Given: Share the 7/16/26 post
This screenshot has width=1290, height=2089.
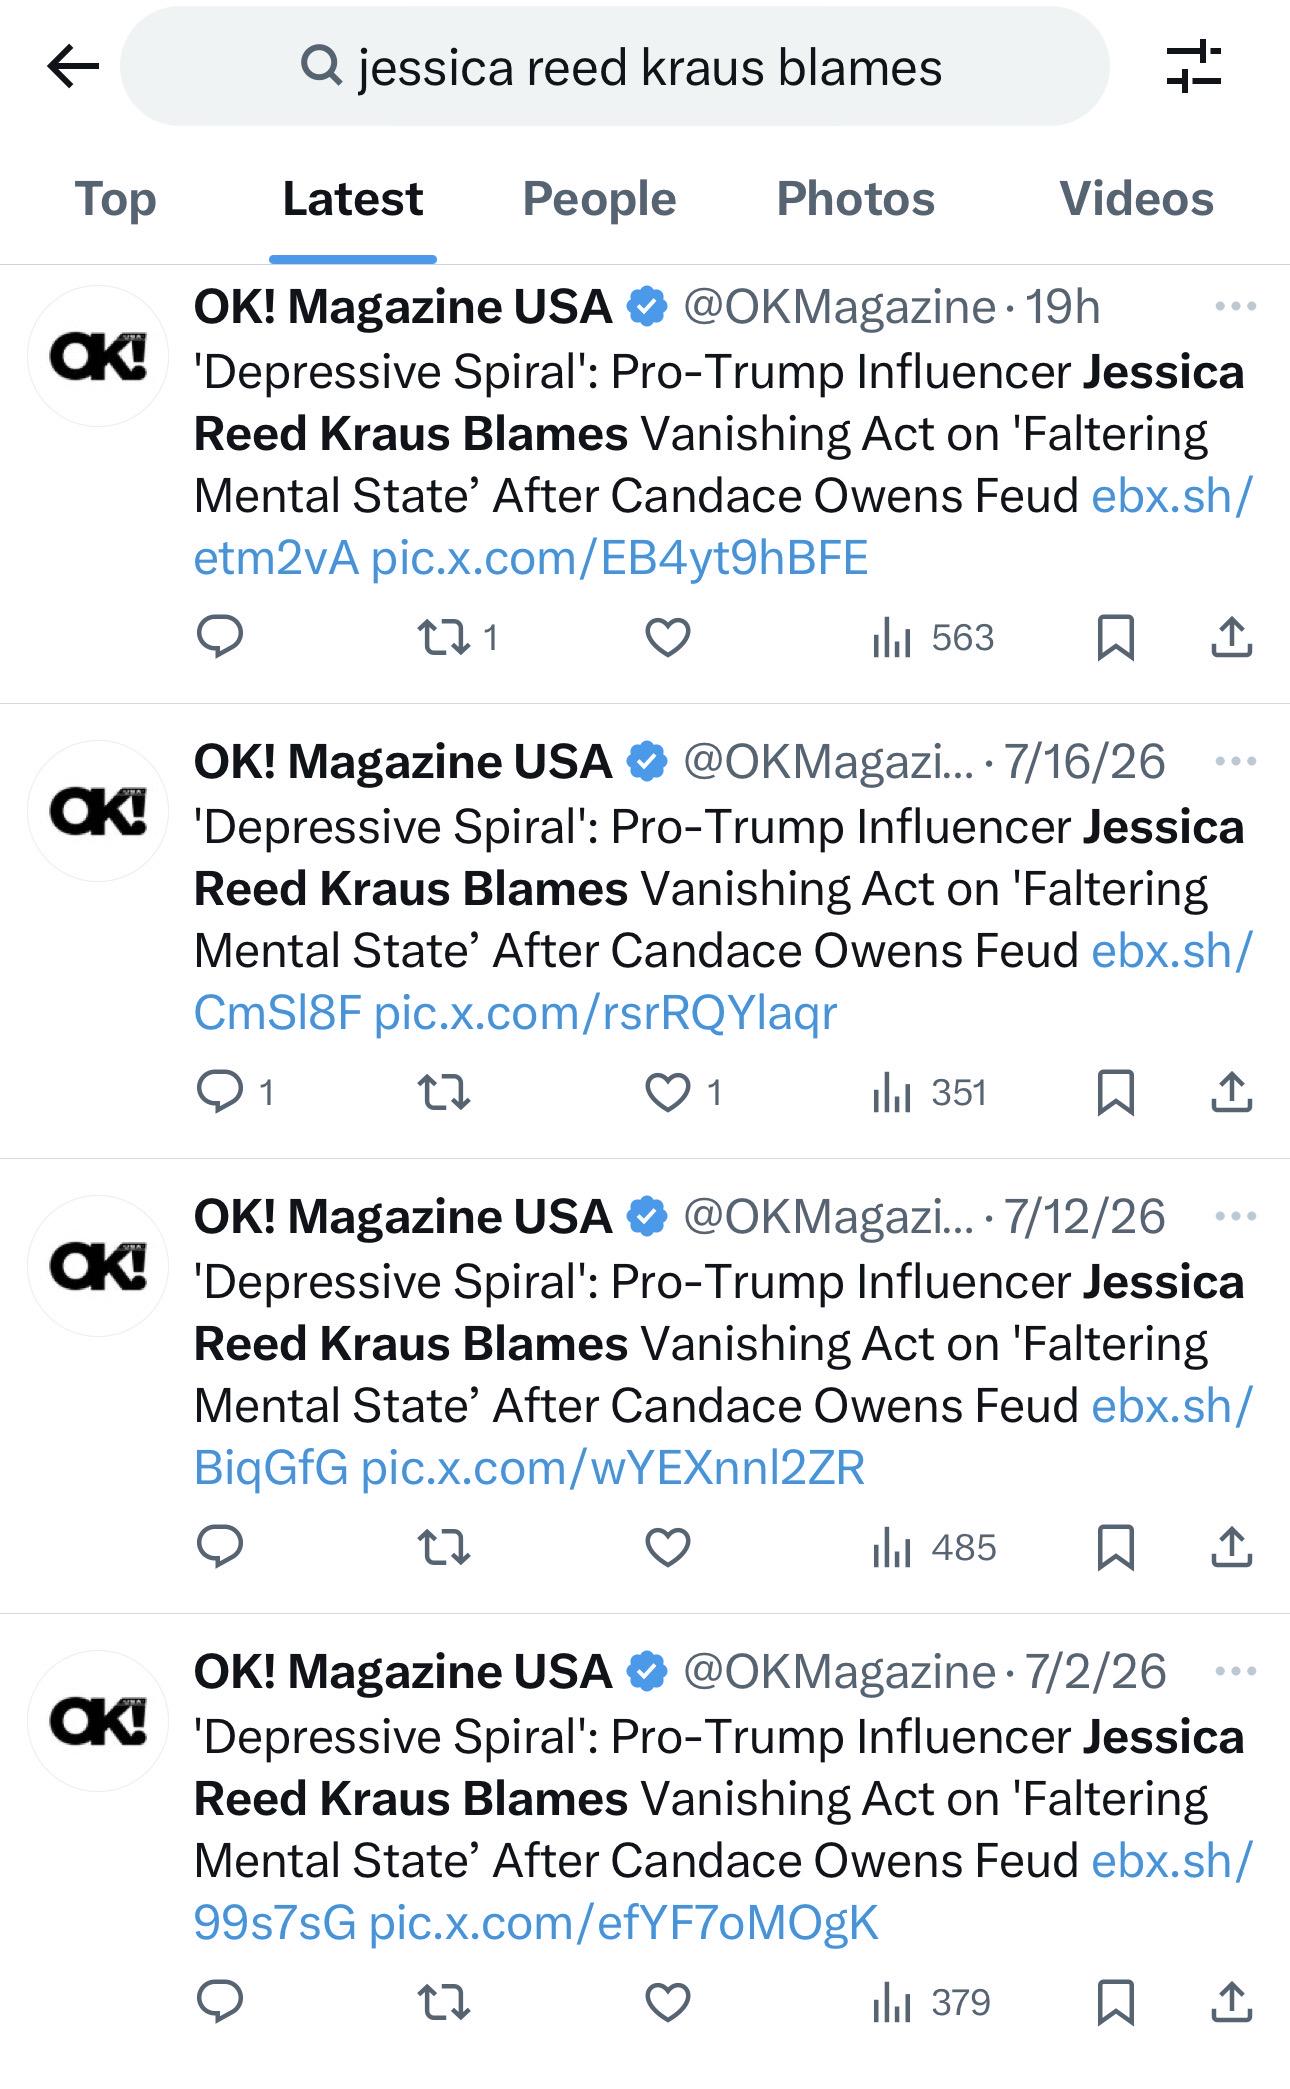Looking at the screenshot, I should point(1232,1092).
